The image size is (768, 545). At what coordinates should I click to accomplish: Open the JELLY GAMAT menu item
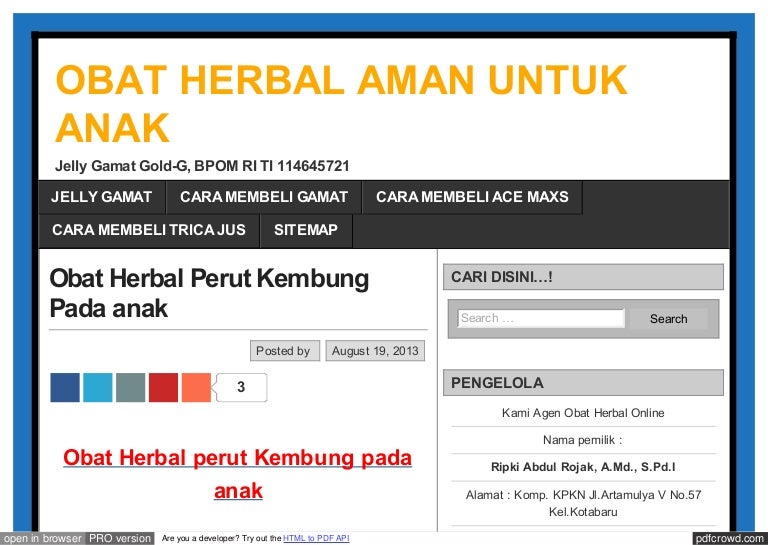pyautogui.click(x=101, y=197)
